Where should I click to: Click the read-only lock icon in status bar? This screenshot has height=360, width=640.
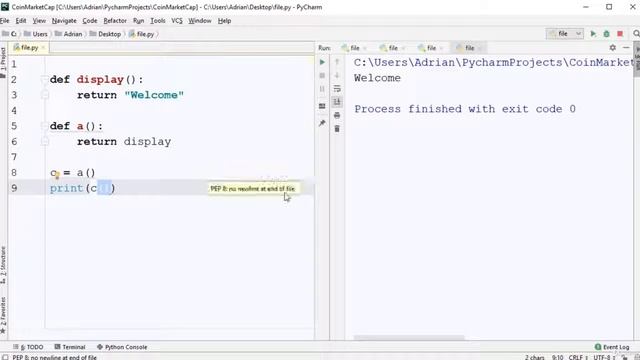click(624, 357)
